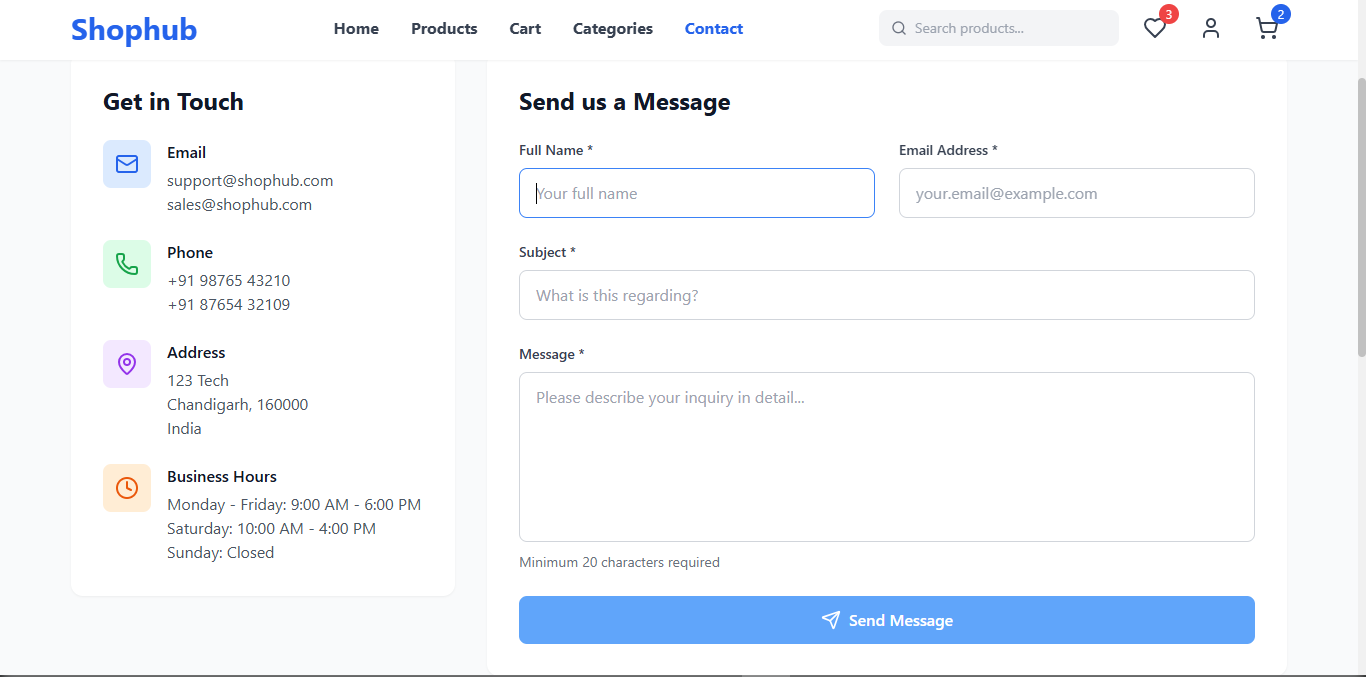Click the search magnifier icon
Screen dimensions: 1366x677
click(x=899, y=29)
